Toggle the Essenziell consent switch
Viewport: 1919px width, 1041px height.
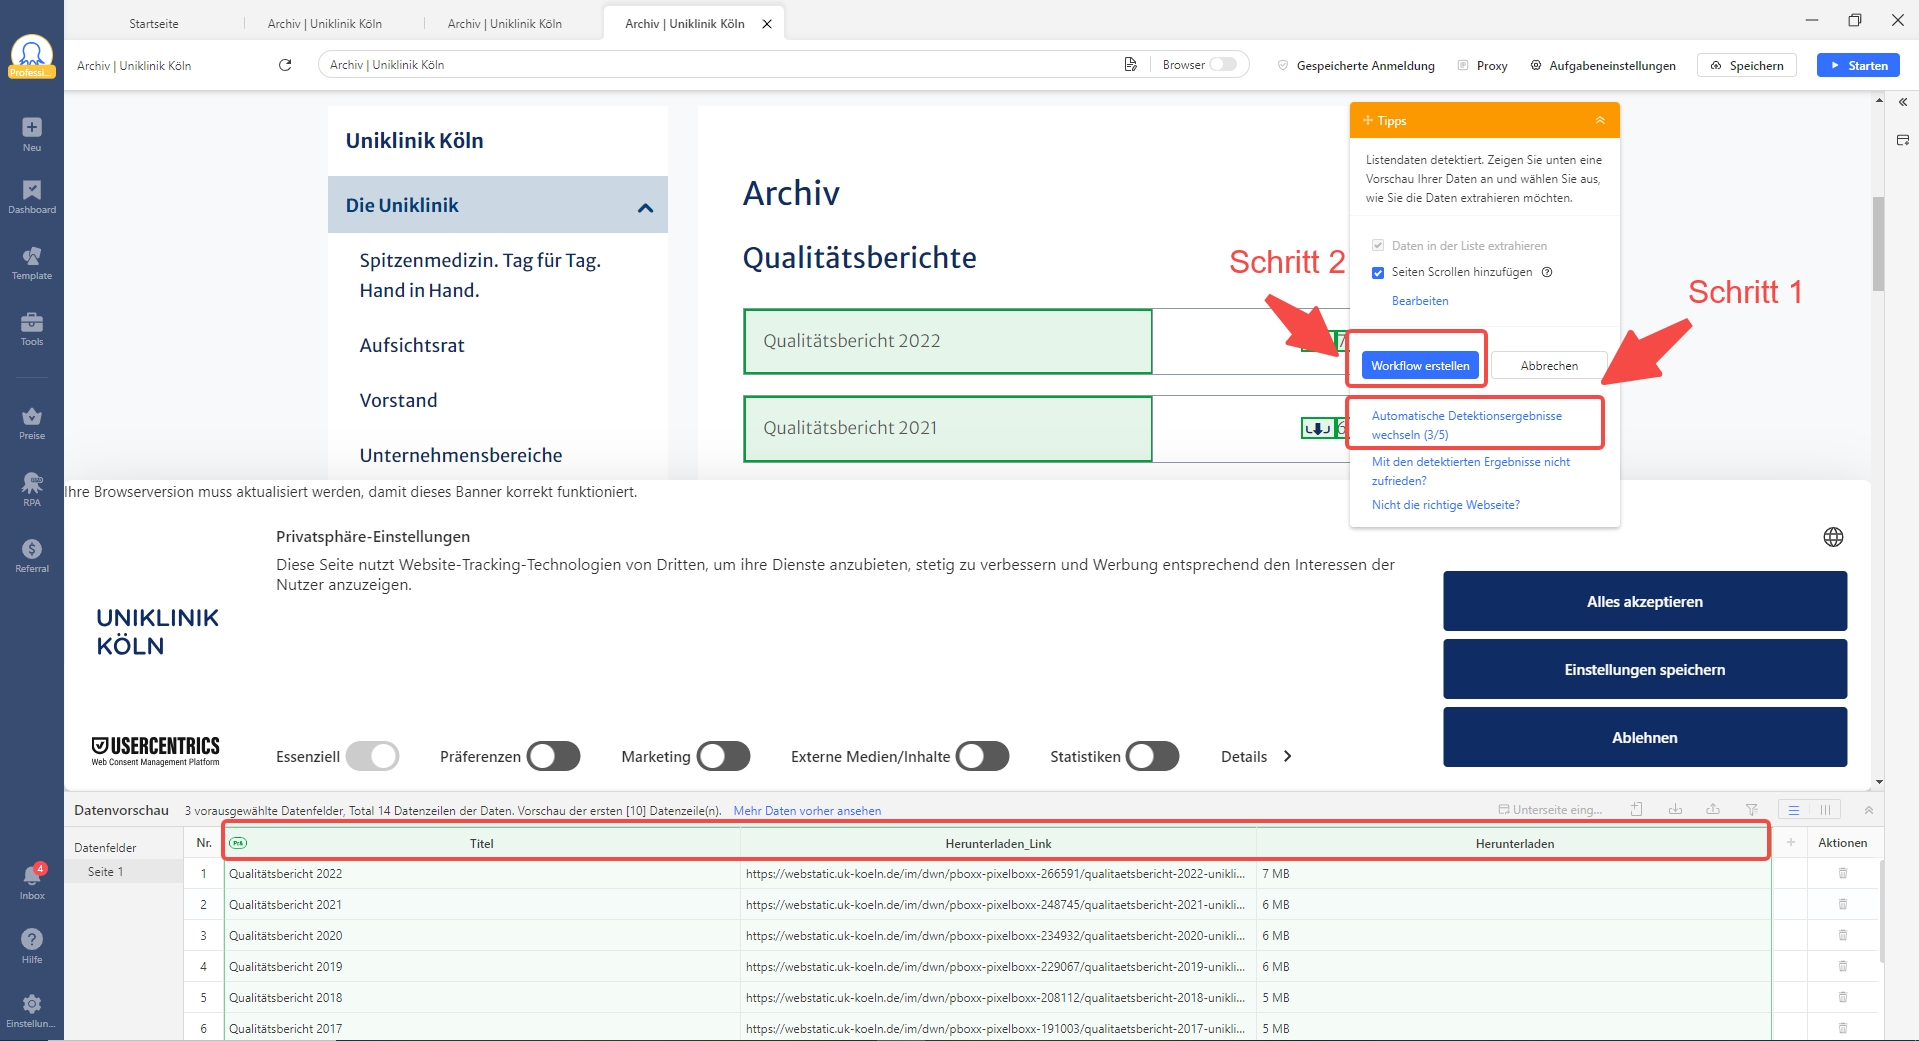(x=372, y=756)
